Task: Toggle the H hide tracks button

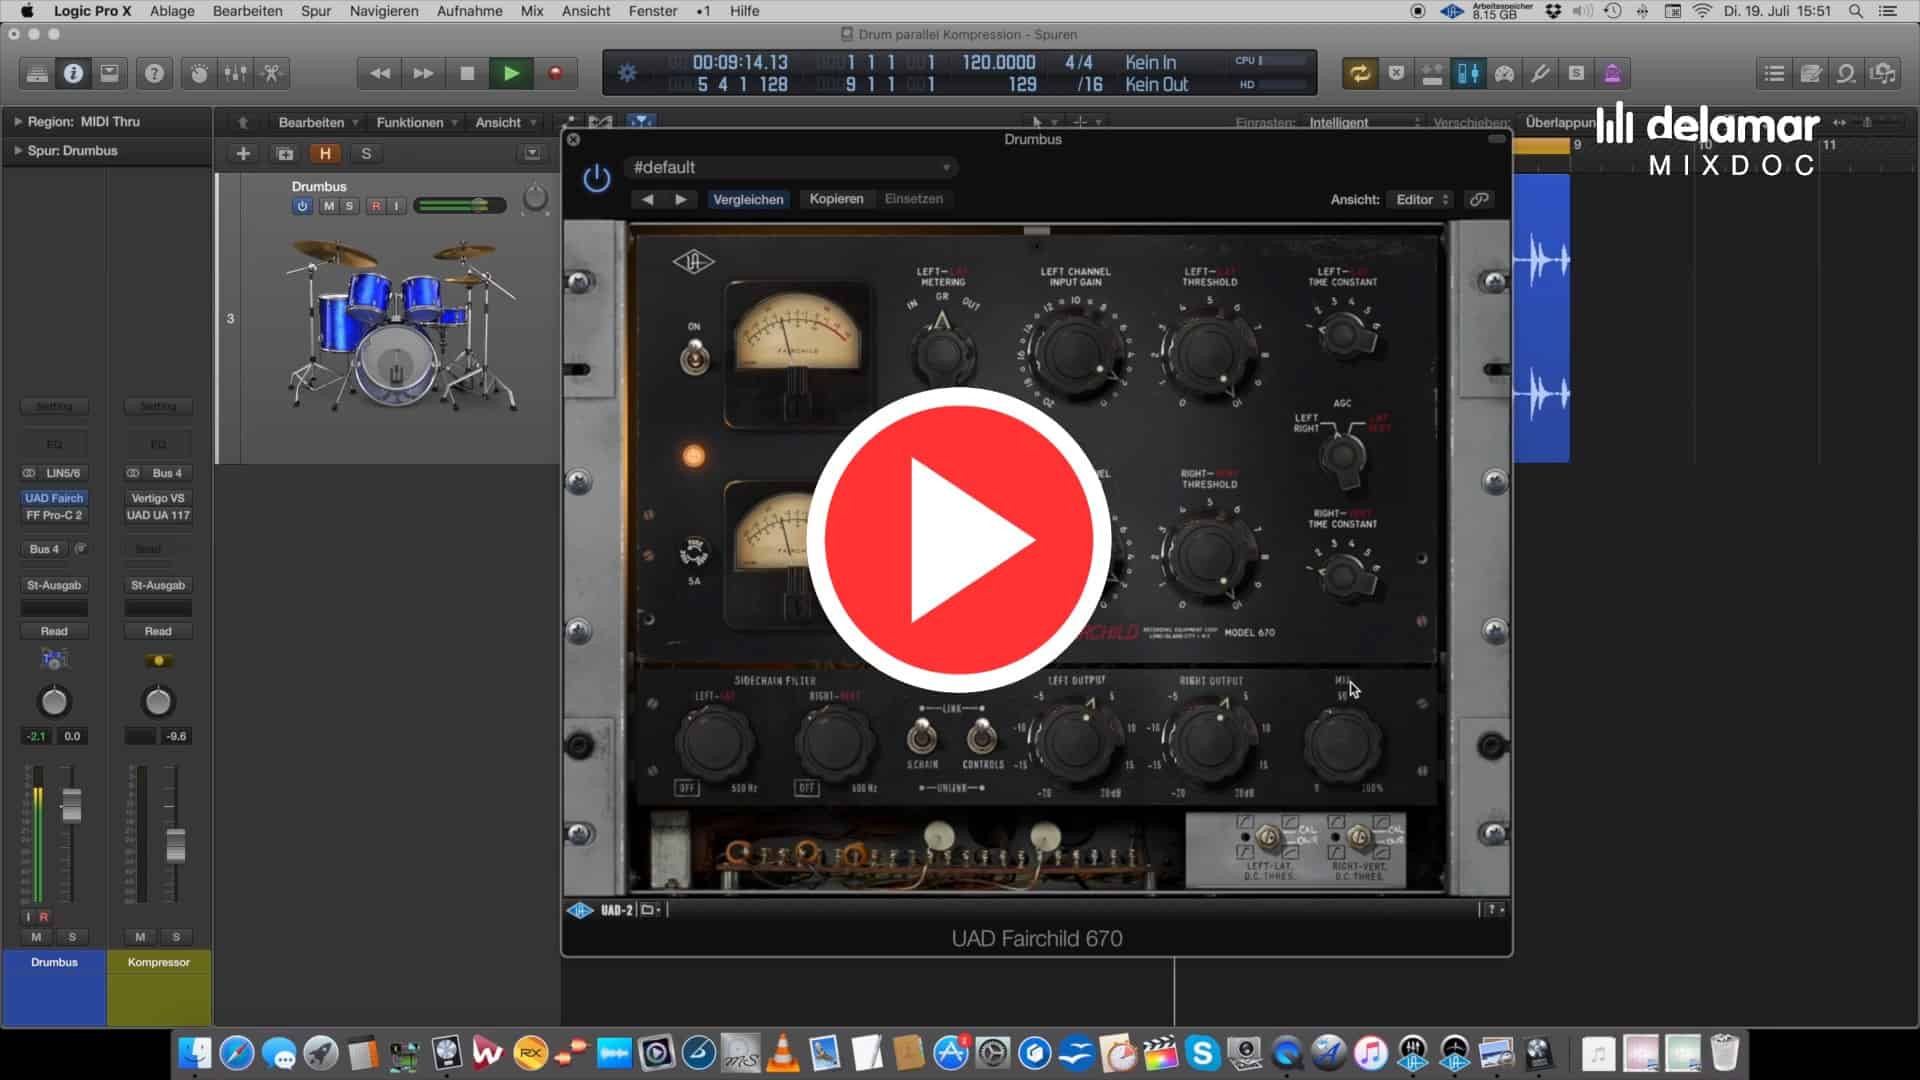Action: tap(325, 153)
